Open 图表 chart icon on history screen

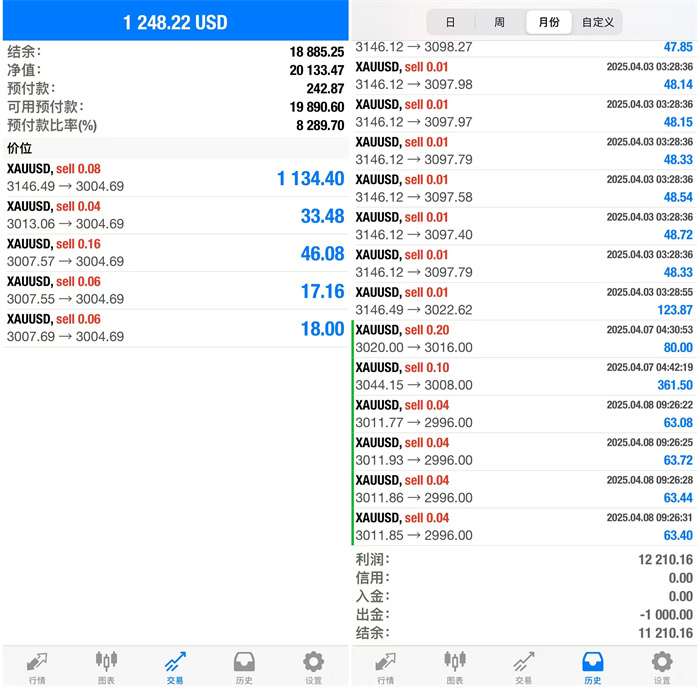(455, 667)
